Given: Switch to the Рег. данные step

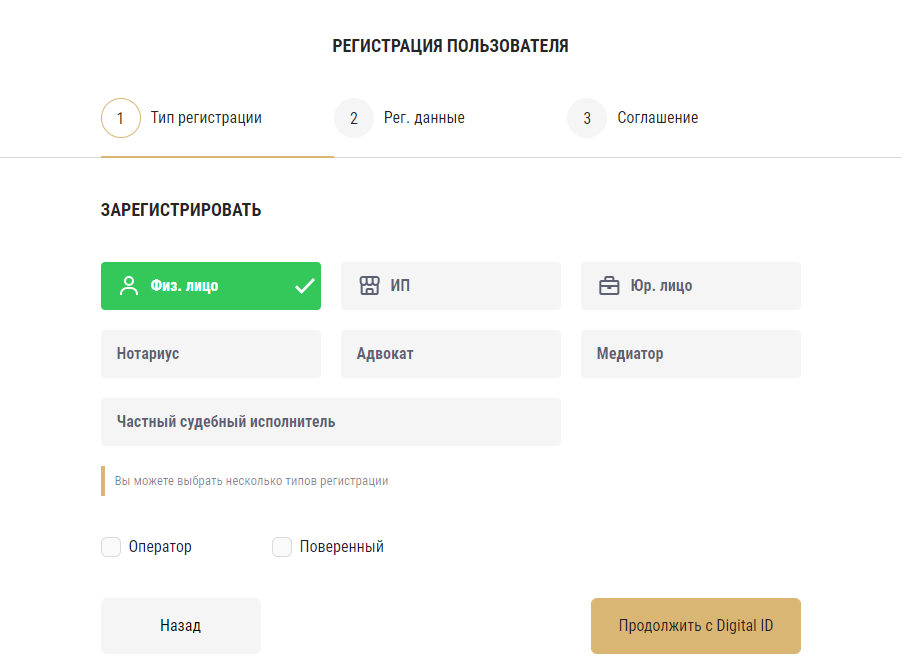Looking at the screenshot, I should coord(425,118).
